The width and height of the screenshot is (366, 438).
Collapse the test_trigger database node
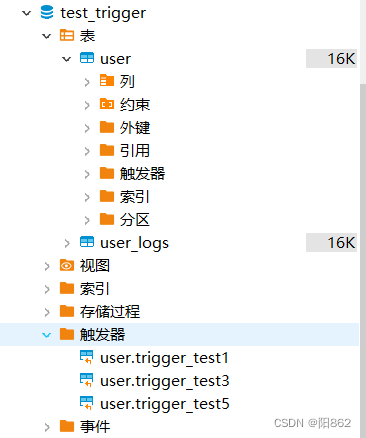(26, 13)
